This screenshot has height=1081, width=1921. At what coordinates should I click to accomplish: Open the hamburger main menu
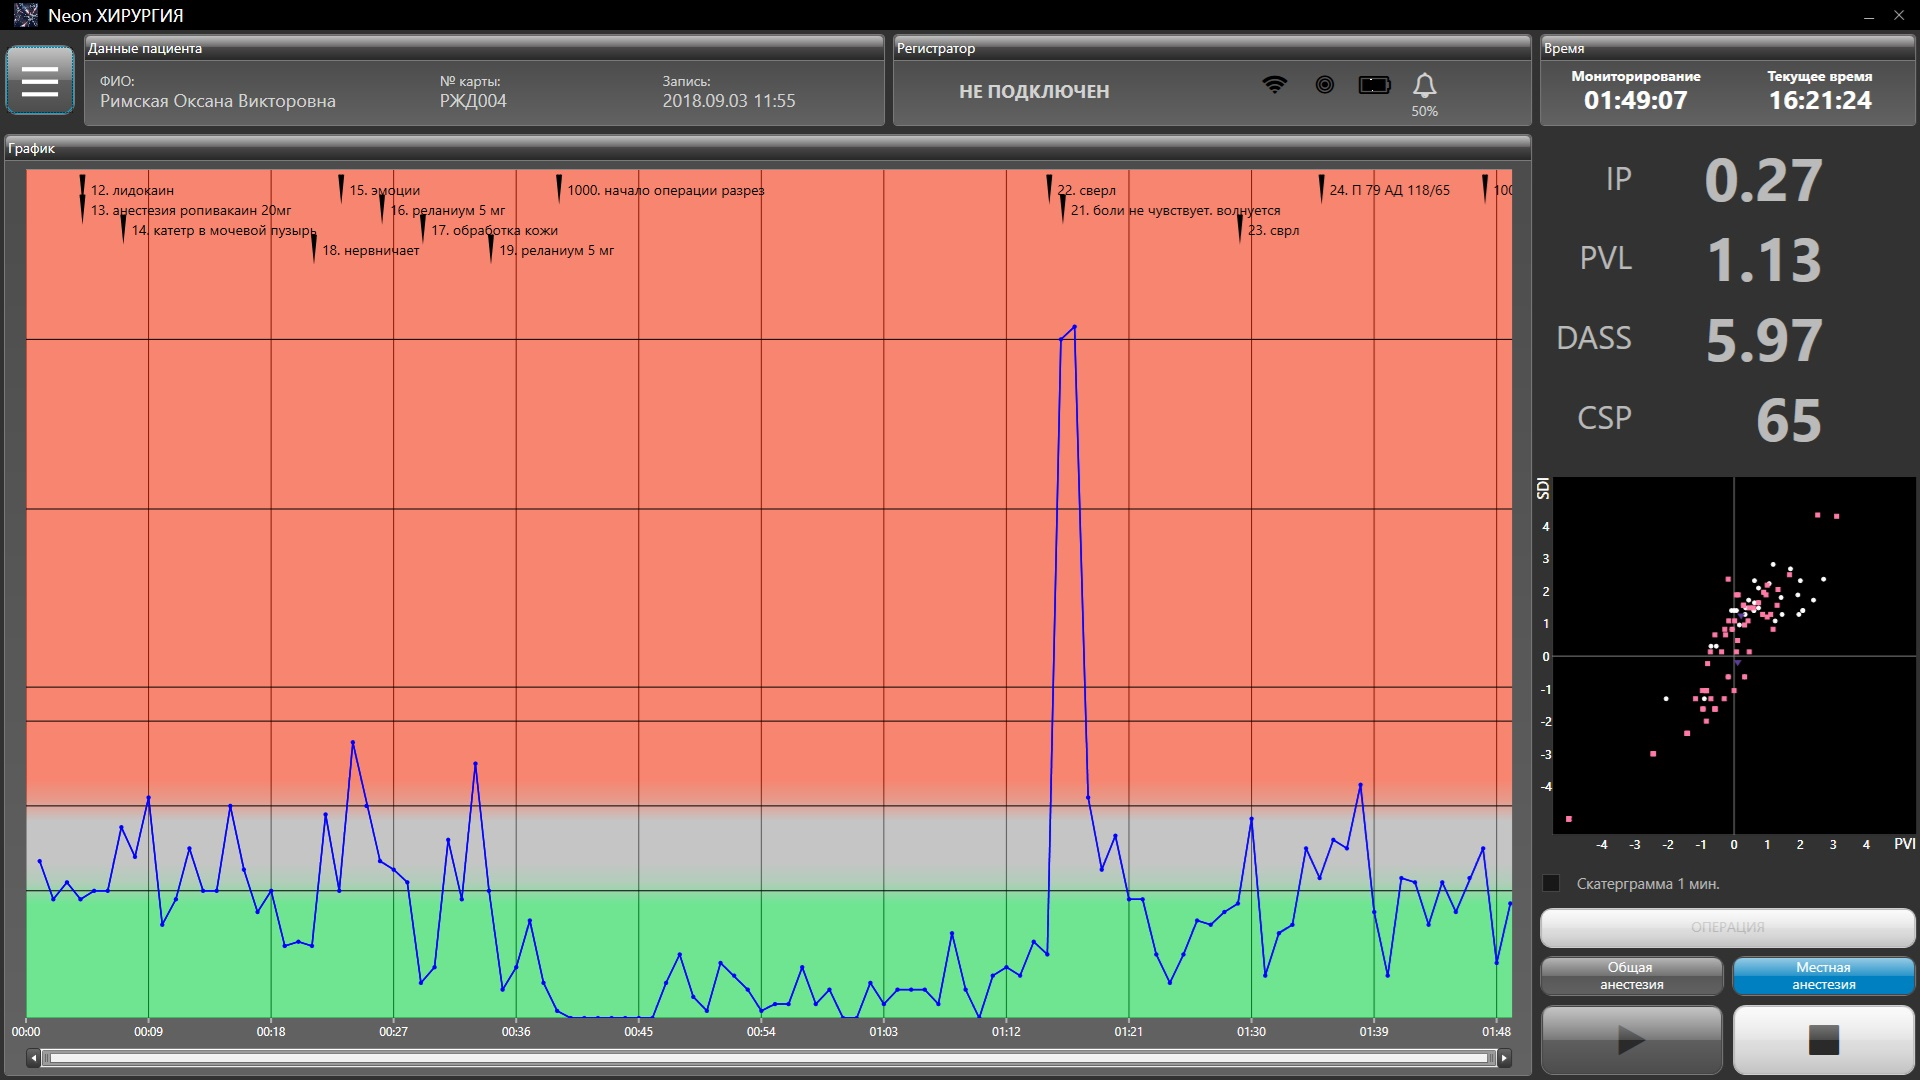click(40, 80)
